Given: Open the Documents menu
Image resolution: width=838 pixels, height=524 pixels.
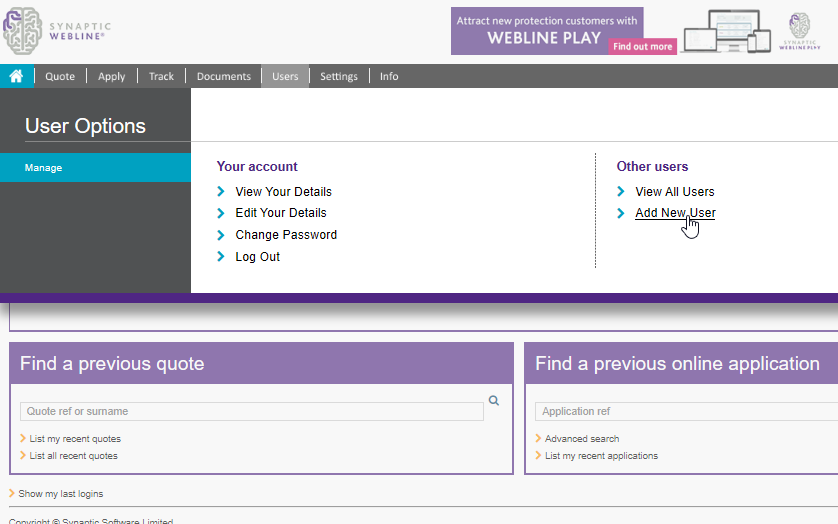Looking at the screenshot, I should tap(223, 76).
